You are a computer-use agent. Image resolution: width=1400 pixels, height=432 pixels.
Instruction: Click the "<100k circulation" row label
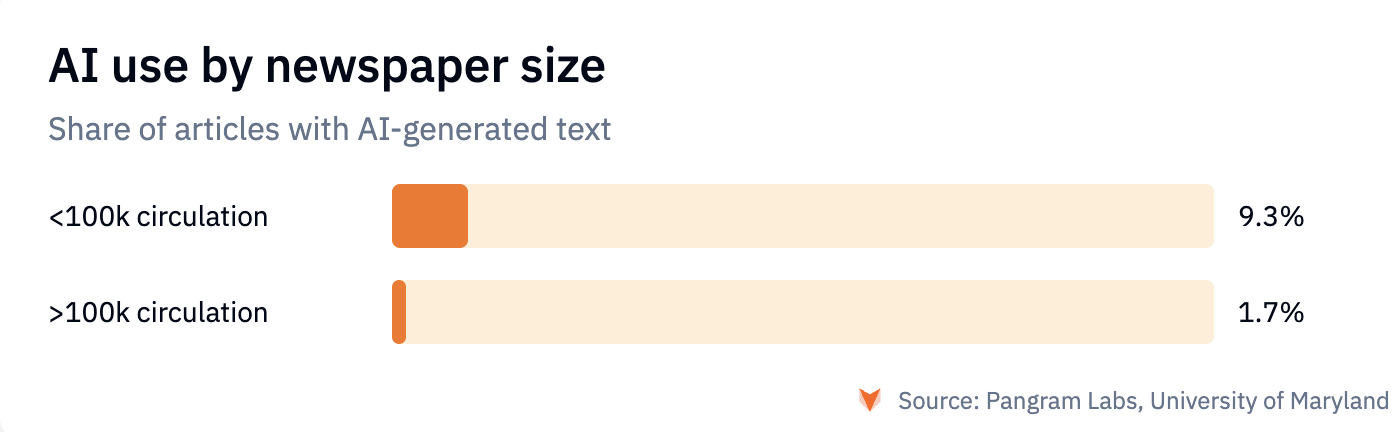coord(158,216)
